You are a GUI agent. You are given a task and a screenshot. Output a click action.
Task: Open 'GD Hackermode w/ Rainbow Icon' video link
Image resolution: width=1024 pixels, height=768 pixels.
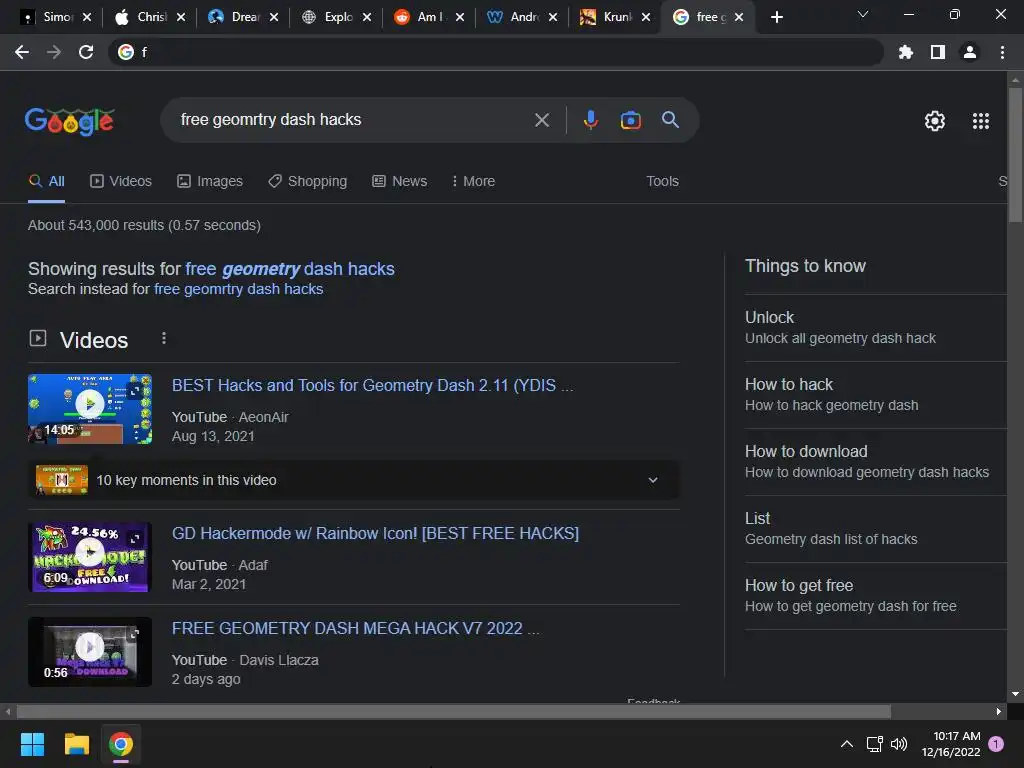pyautogui.click(x=376, y=534)
